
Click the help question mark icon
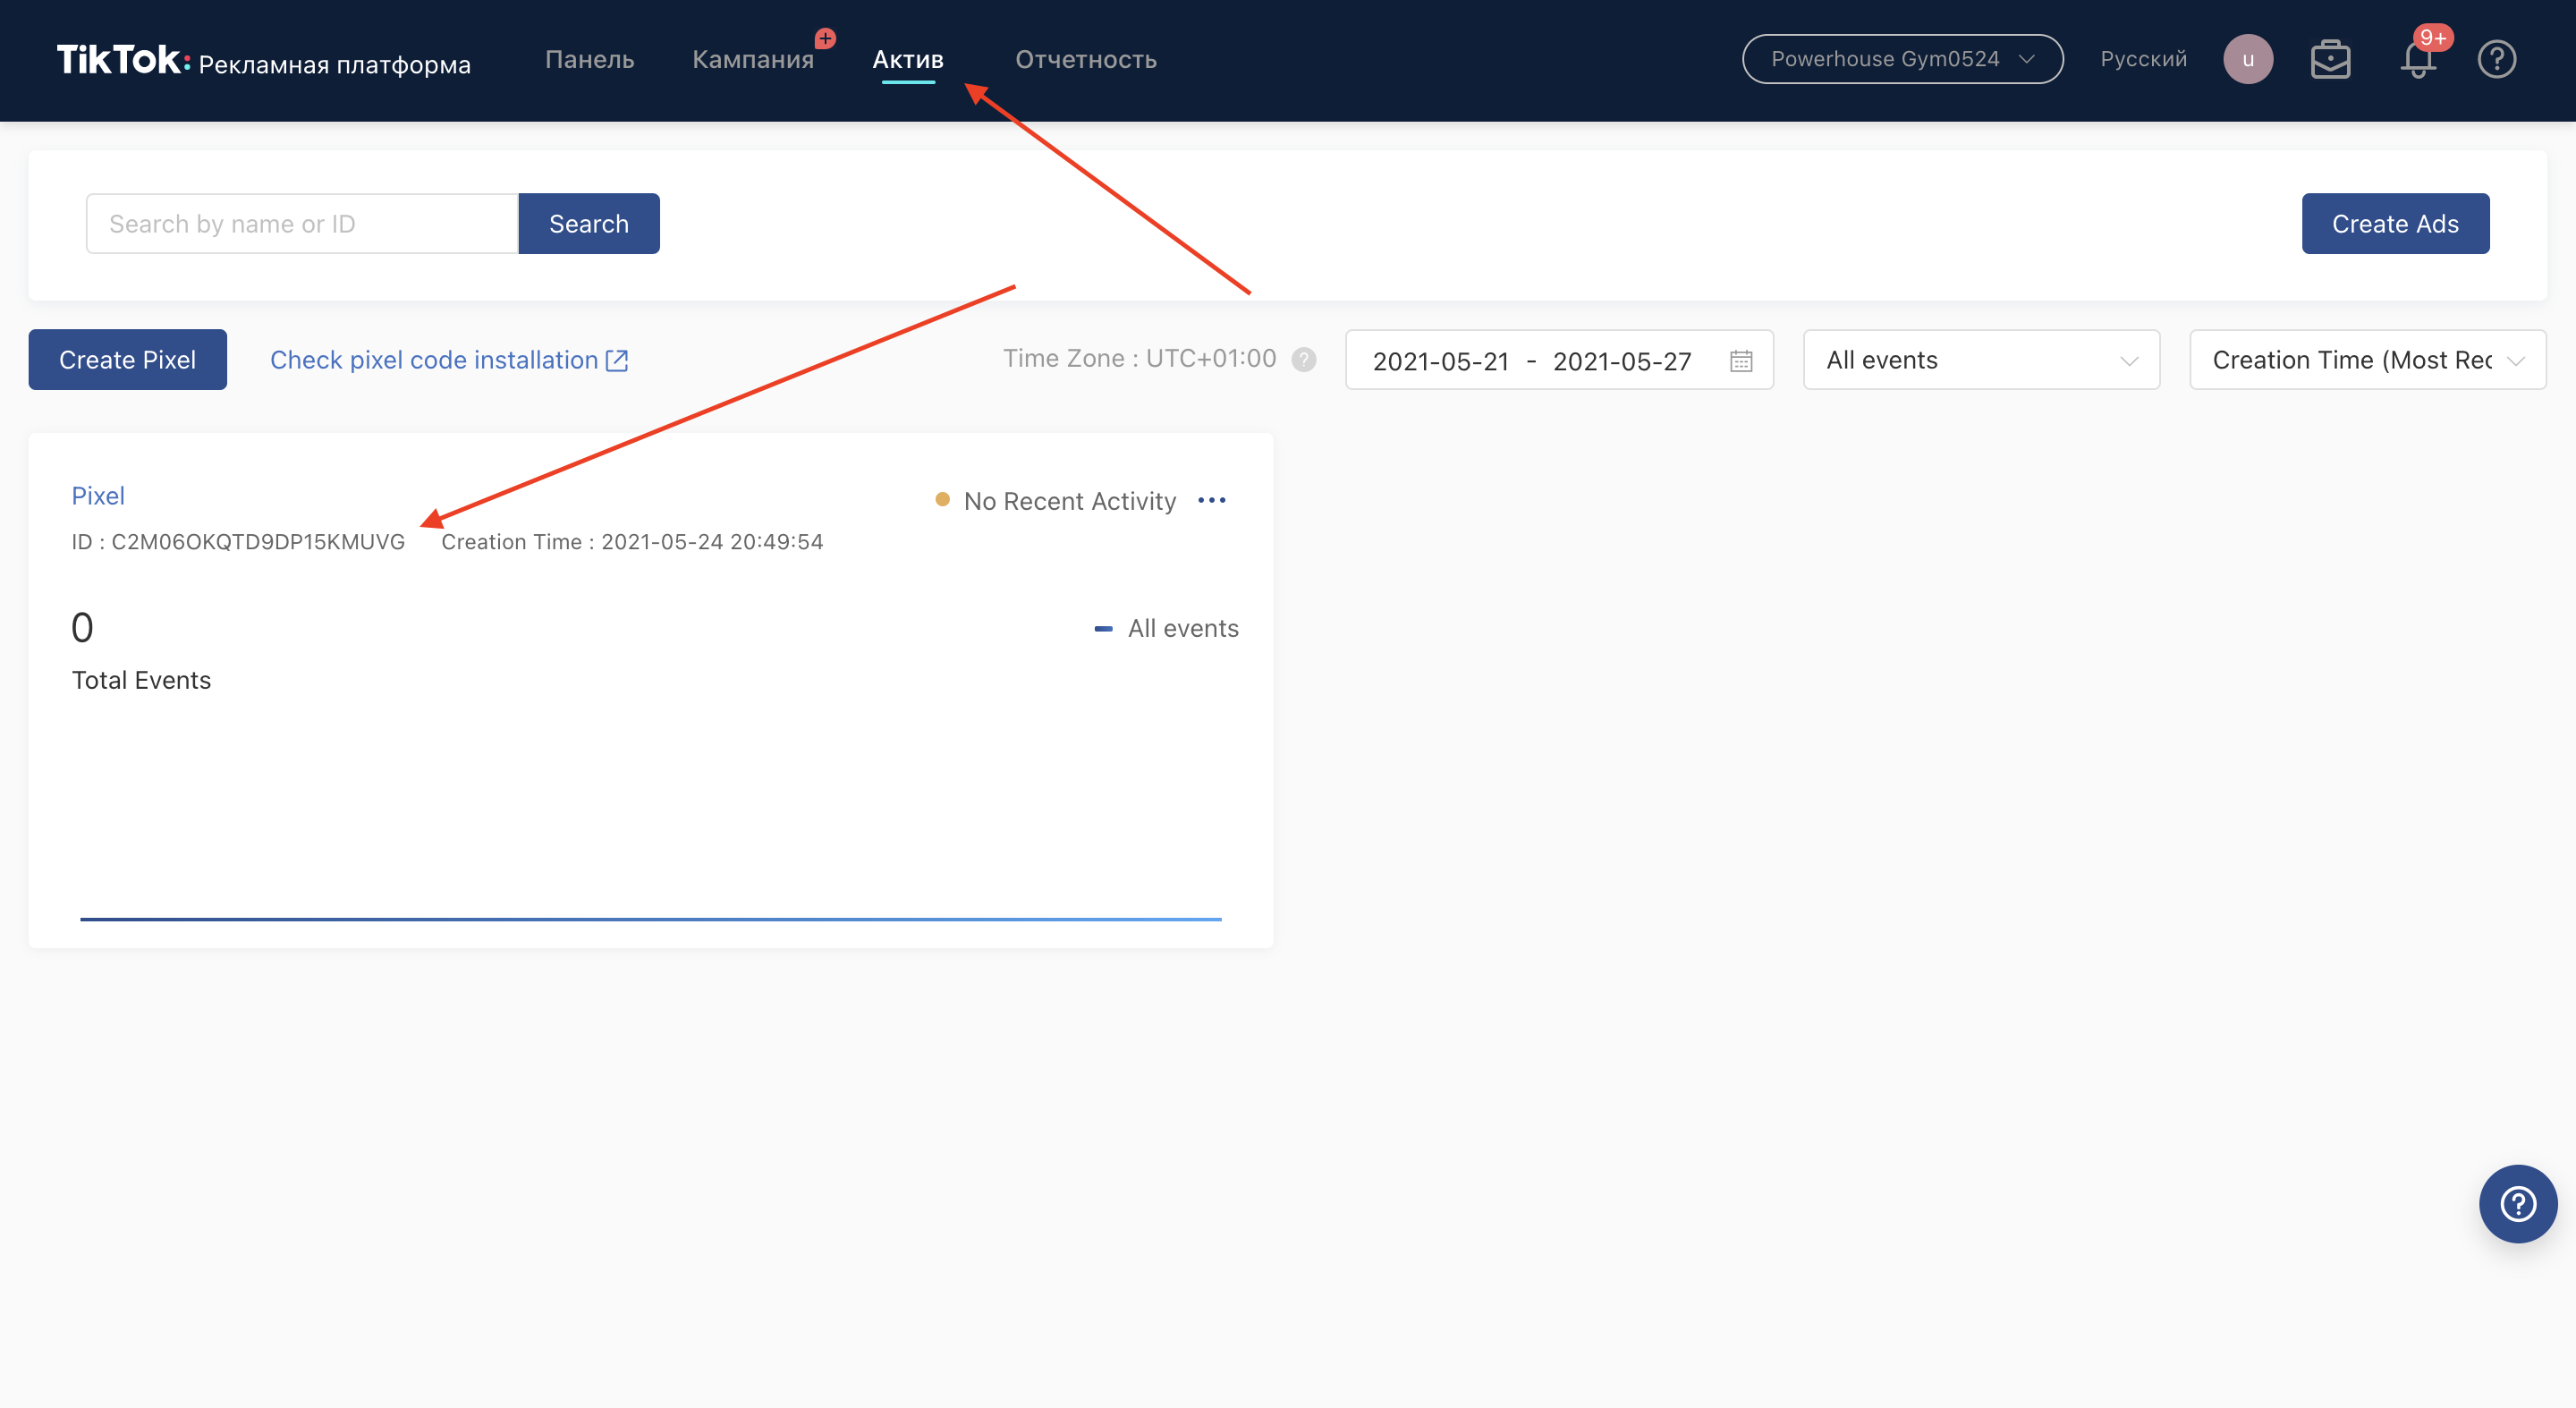point(2498,59)
